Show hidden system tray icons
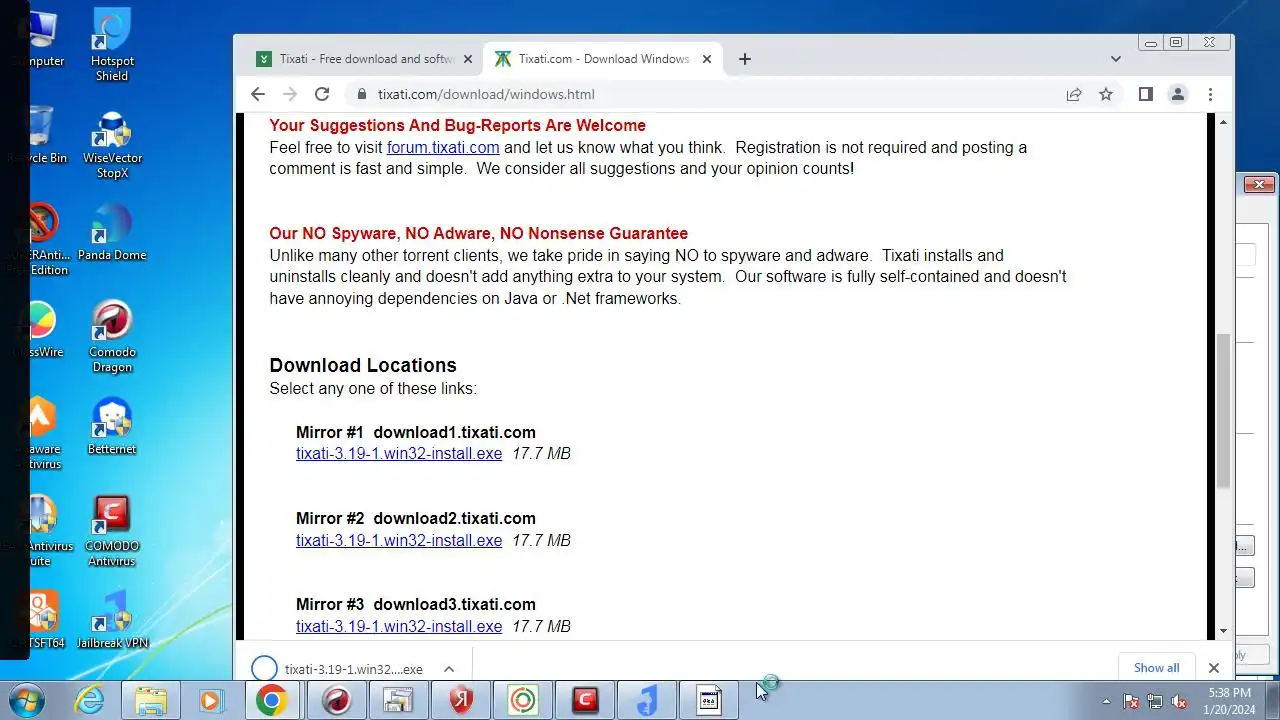Viewport: 1280px width, 720px height. 1106,701
